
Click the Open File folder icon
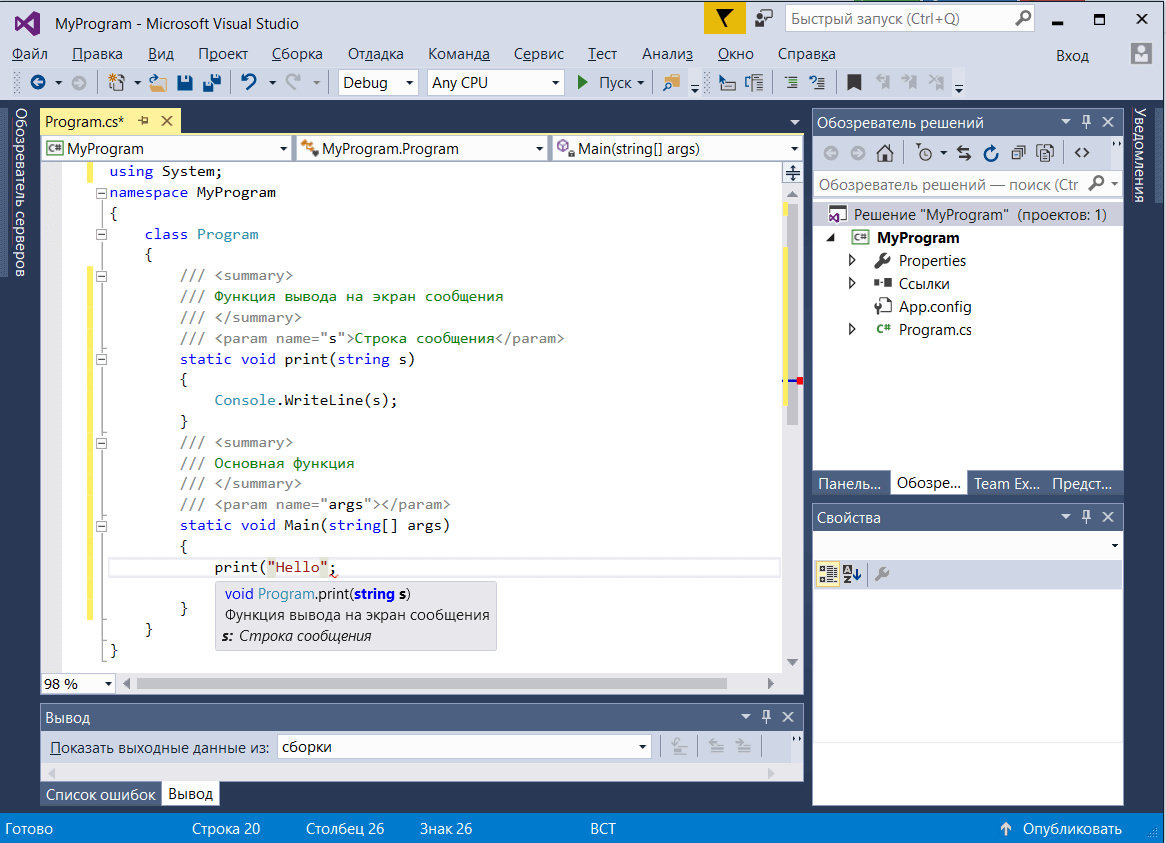tap(158, 83)
